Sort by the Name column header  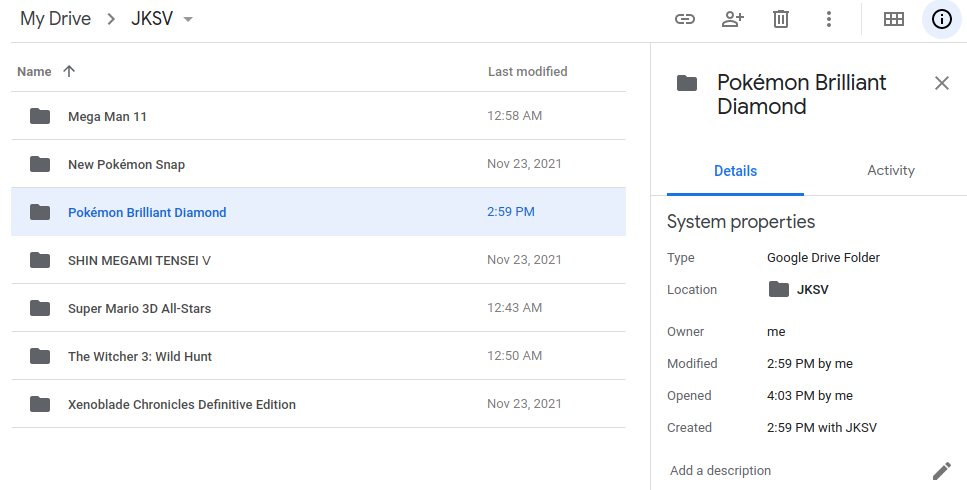[x=34, y=71]
